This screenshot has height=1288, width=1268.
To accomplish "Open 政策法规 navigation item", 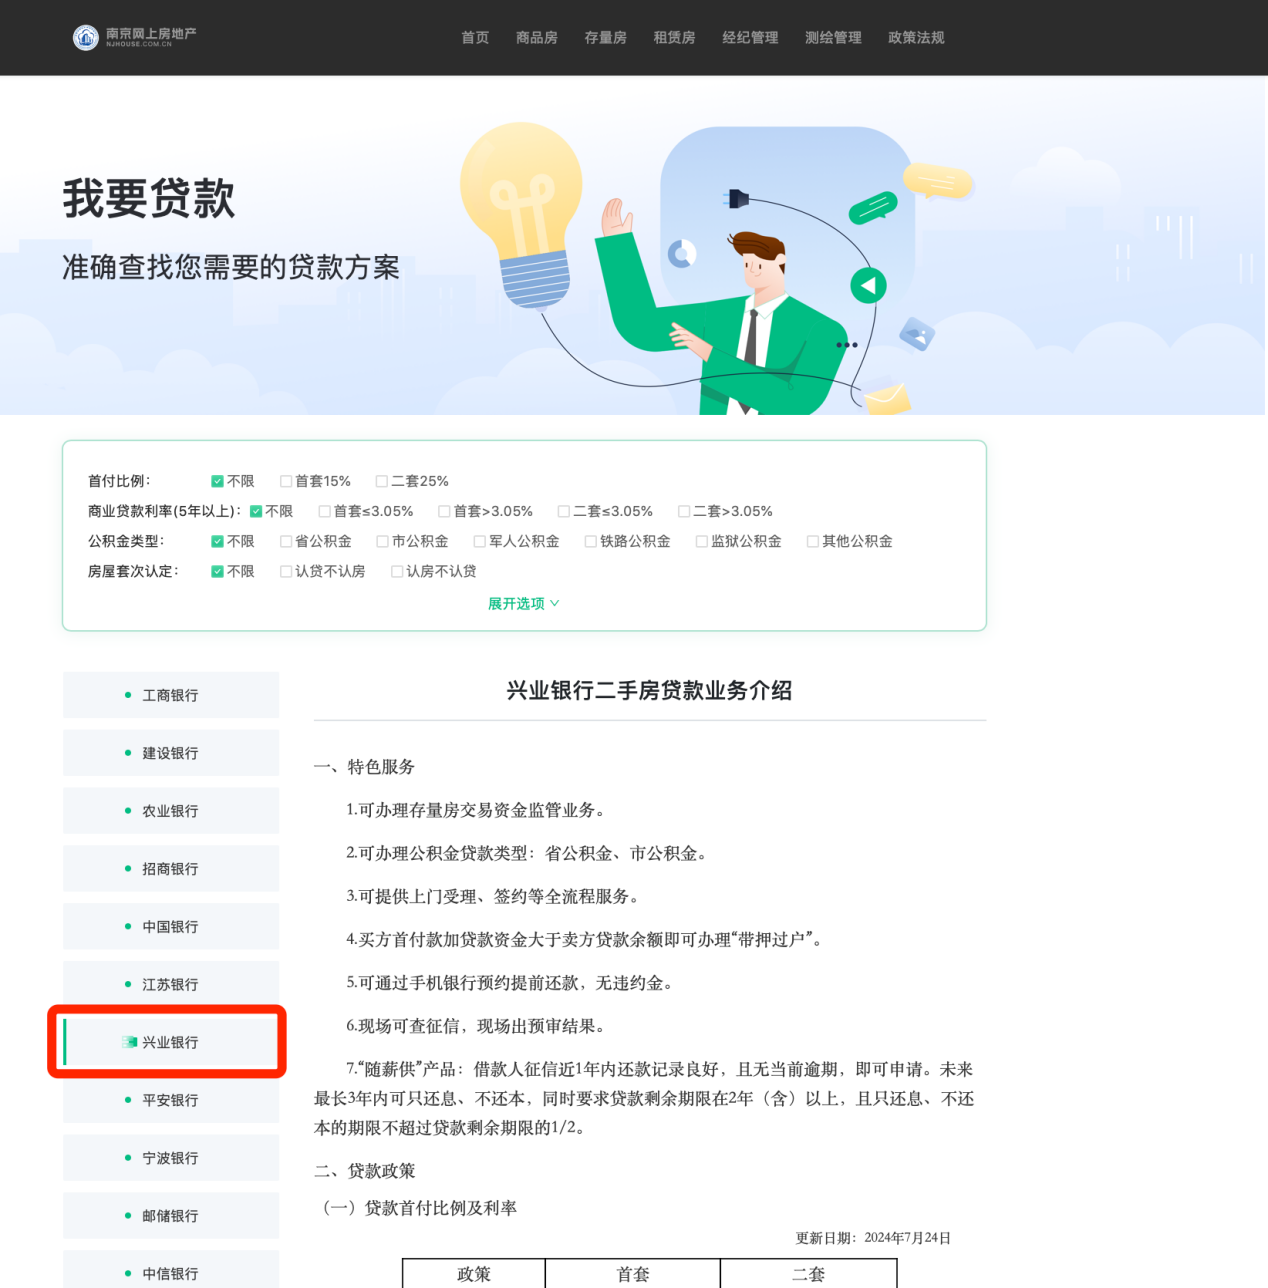I will [916, 38].
